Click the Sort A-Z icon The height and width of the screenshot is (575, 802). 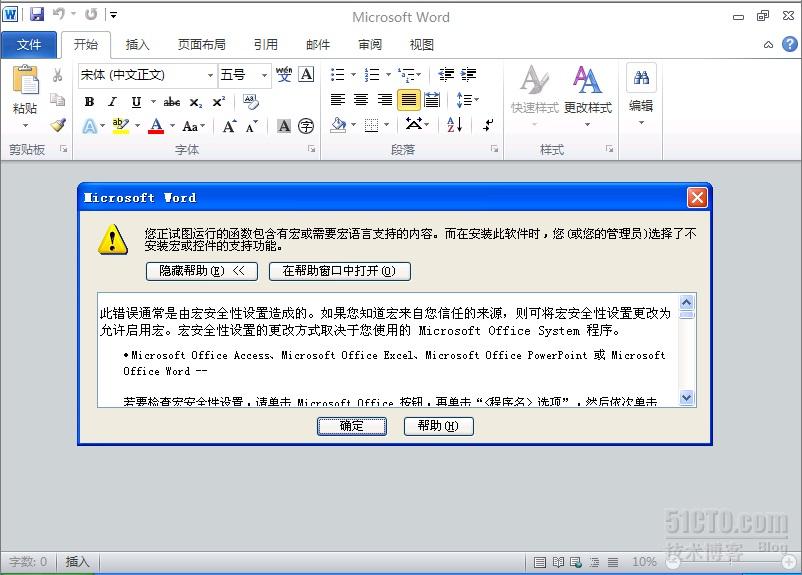454,124
